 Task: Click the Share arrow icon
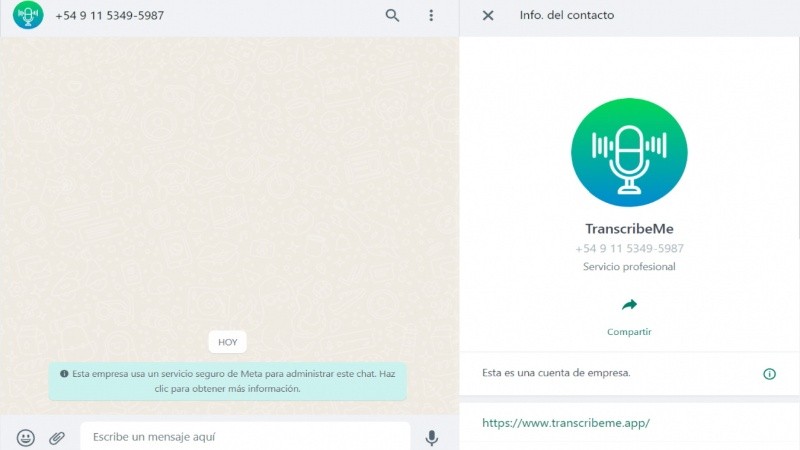[629, 305]
